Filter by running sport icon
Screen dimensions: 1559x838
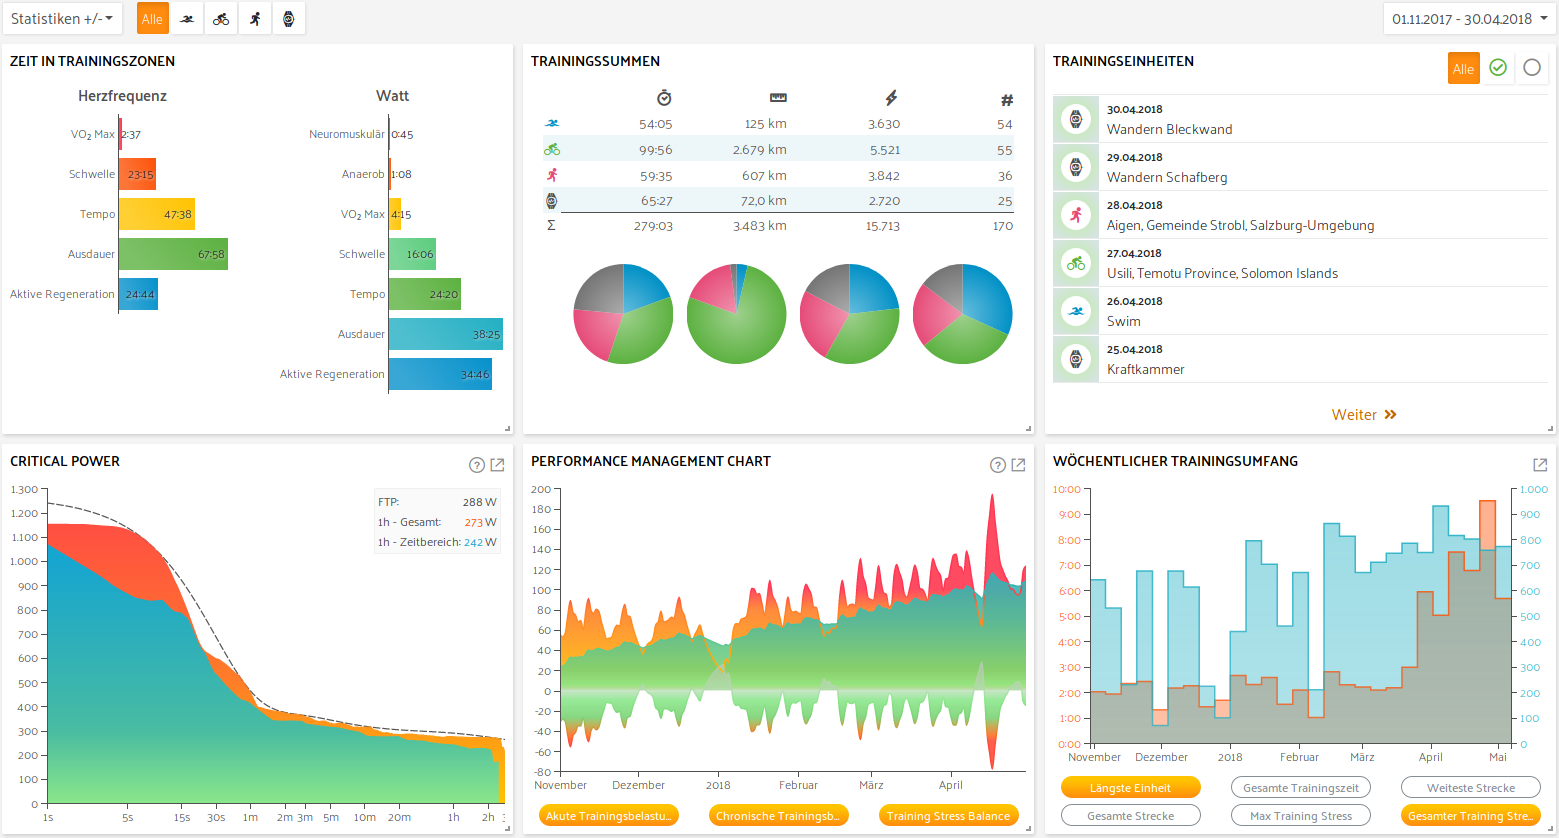pos(255,19)
